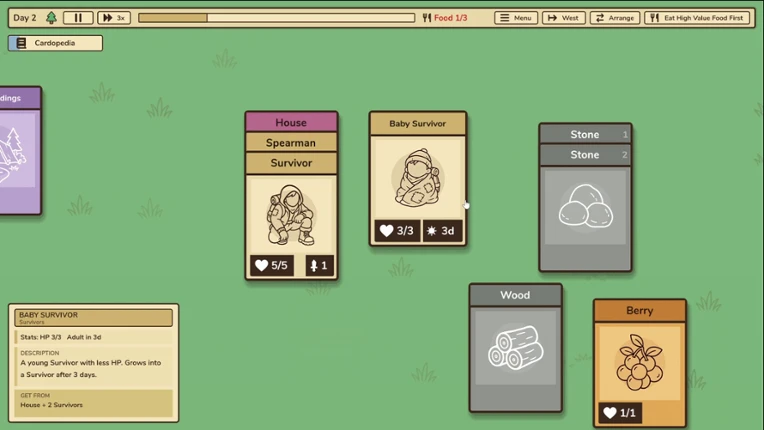The width and height of the screenshot is (764, 430).
Task: Toggle the 3x fast-forward speed
Action: point(114,18)
